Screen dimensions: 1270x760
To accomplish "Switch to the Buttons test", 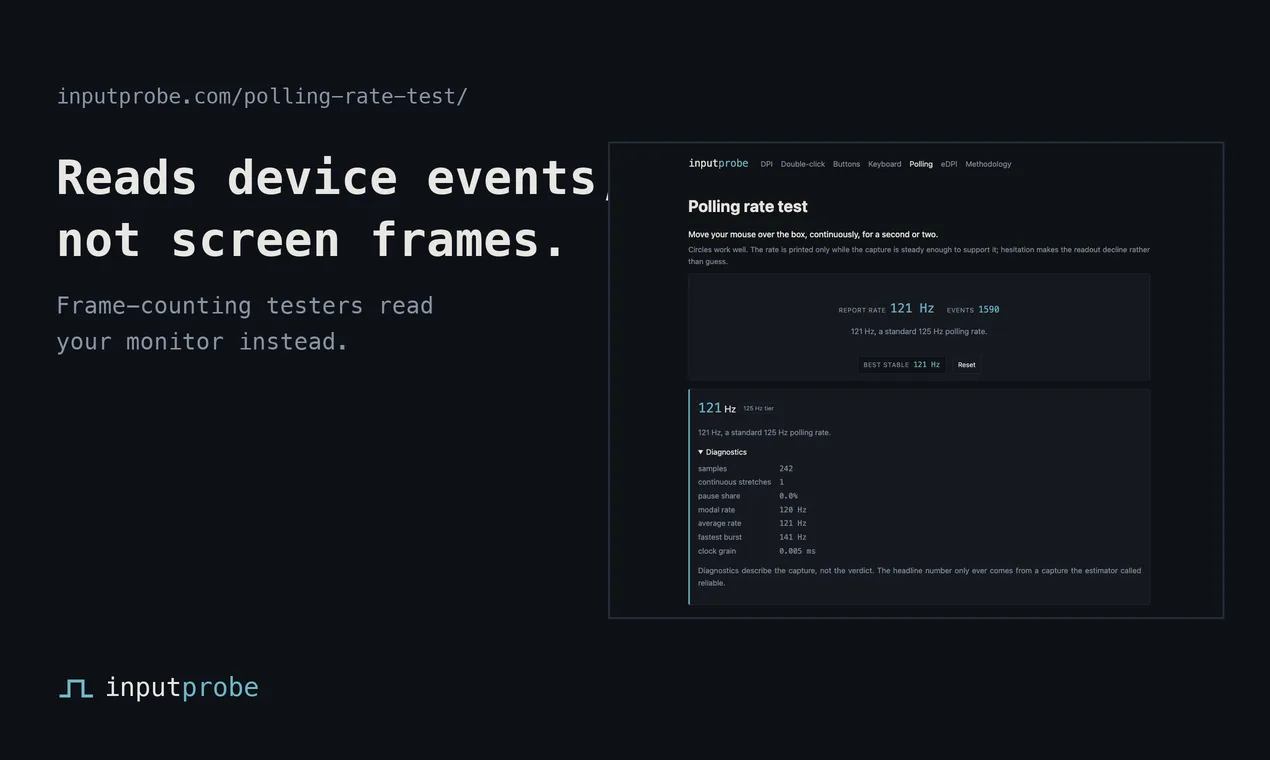I will click(846, 164).
